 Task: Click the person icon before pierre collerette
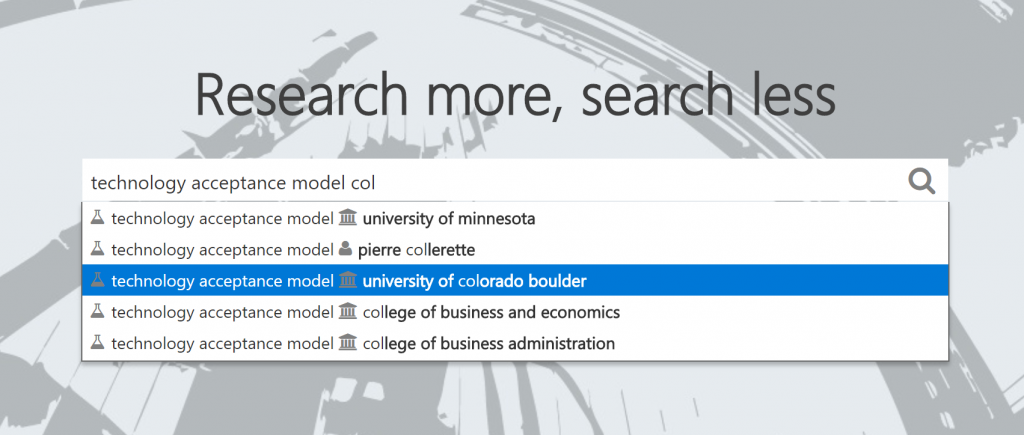pyautogui.click(x=346, y=249)
